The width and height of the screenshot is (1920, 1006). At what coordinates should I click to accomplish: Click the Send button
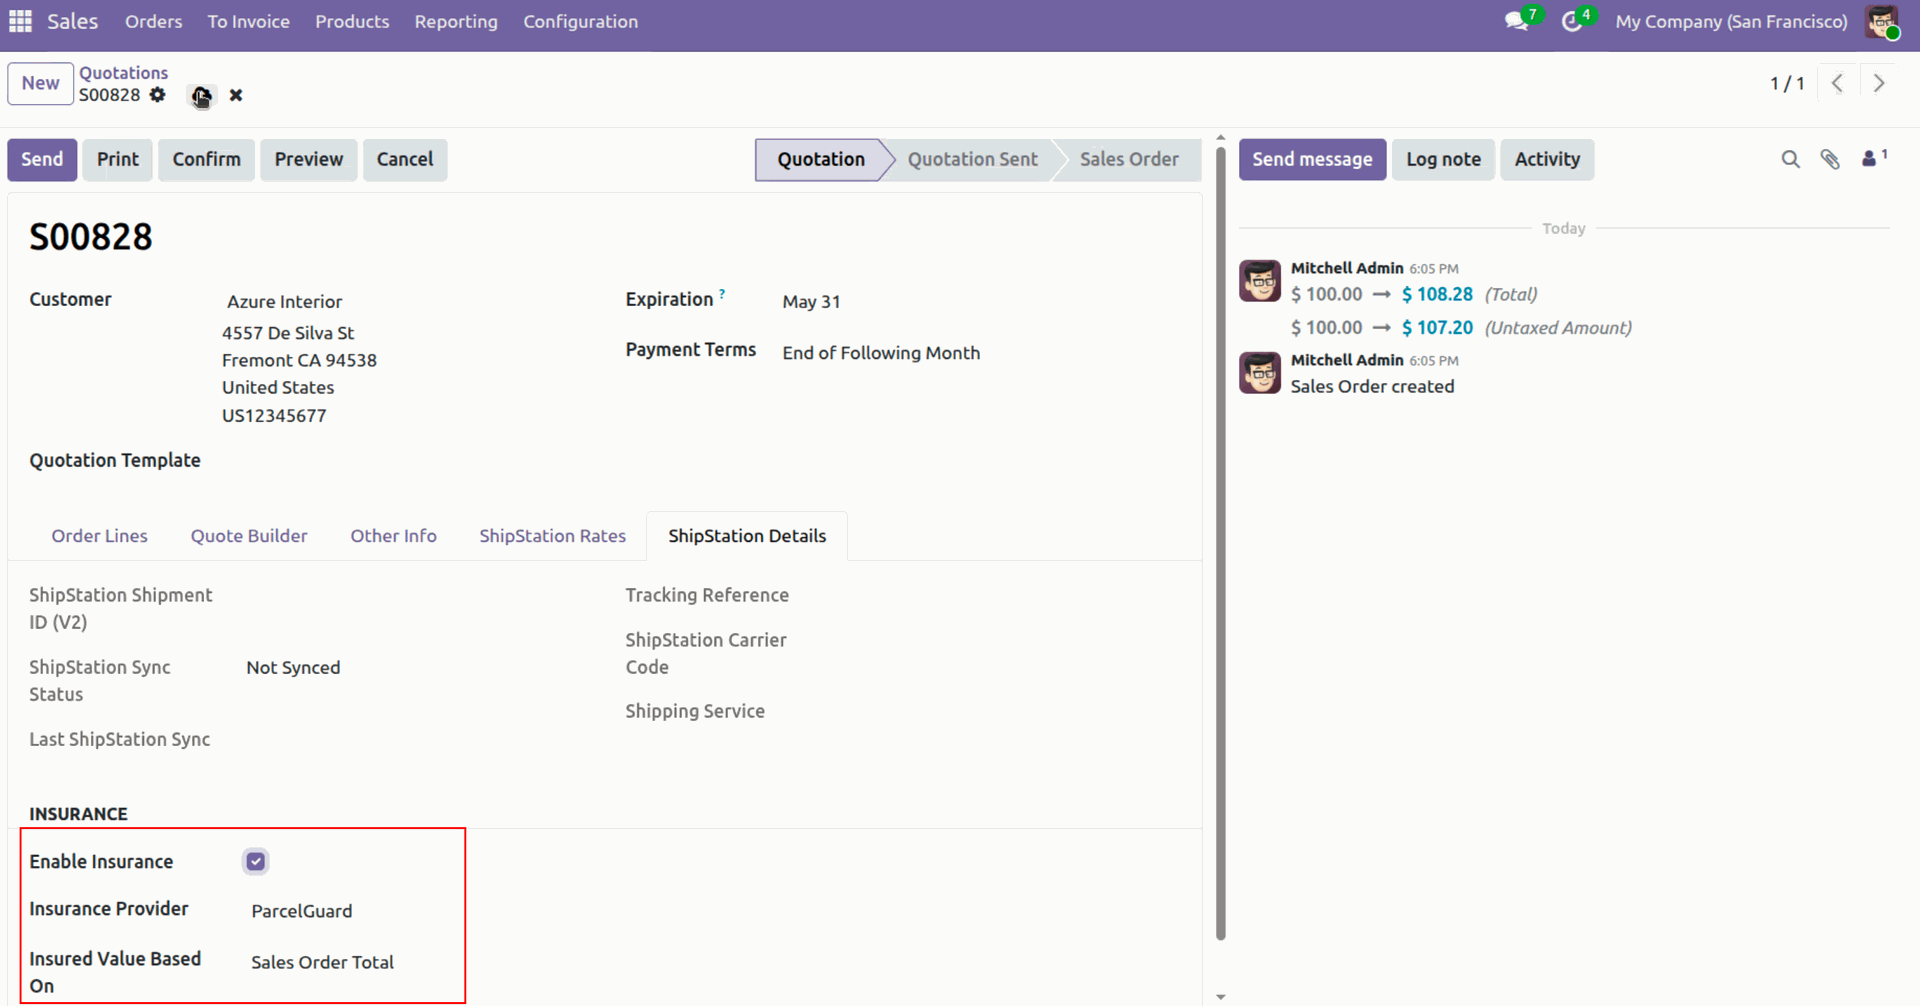pyautogui.click(x=42, y=160)
